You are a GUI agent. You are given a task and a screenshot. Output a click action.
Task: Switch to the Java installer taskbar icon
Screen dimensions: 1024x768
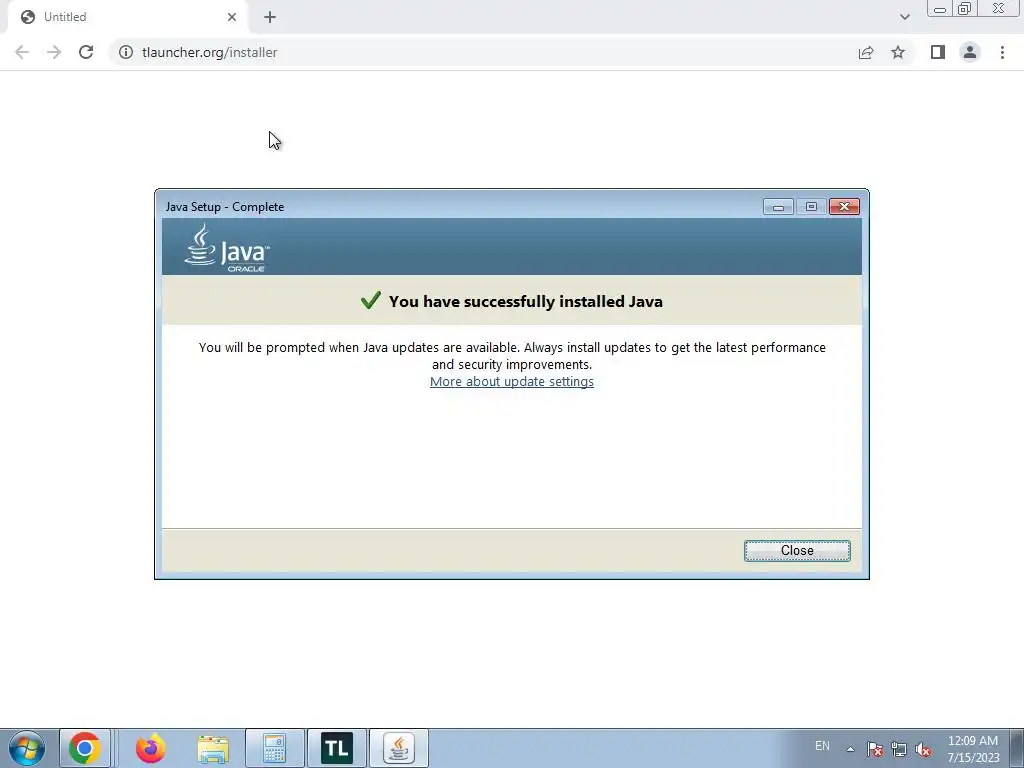pyautogui.click(x=399, y=748)
